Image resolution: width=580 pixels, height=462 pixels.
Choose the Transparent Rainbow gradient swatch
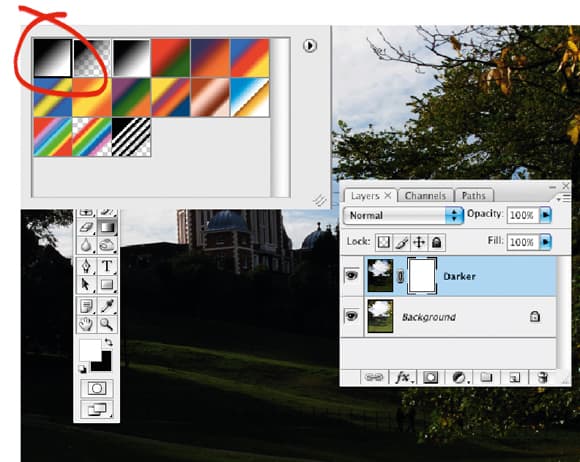click(x=92, y=137)
